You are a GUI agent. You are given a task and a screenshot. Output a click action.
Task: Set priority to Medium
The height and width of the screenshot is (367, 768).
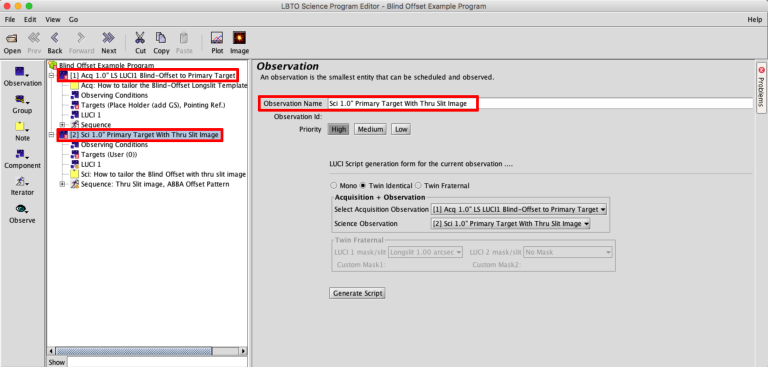tap(370, 129)
